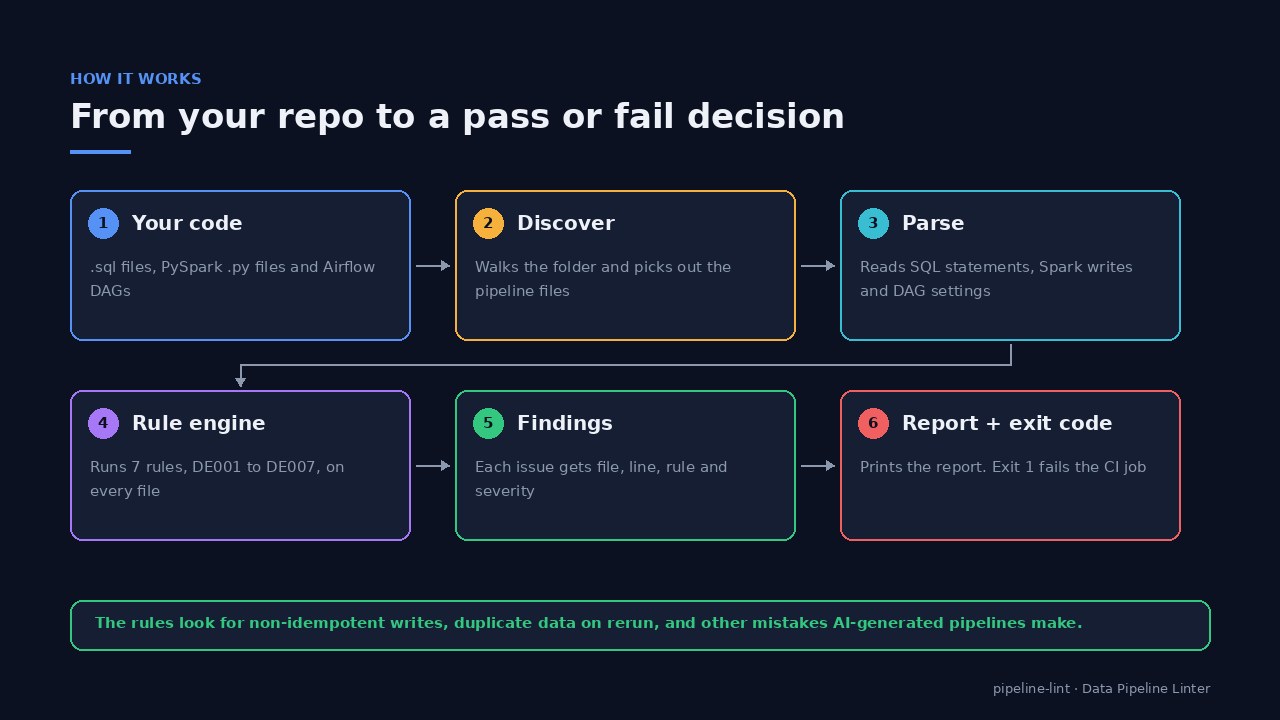
Task: Click the red step 6 number badge
Action: pyautogui.click(x=873, y=423)
